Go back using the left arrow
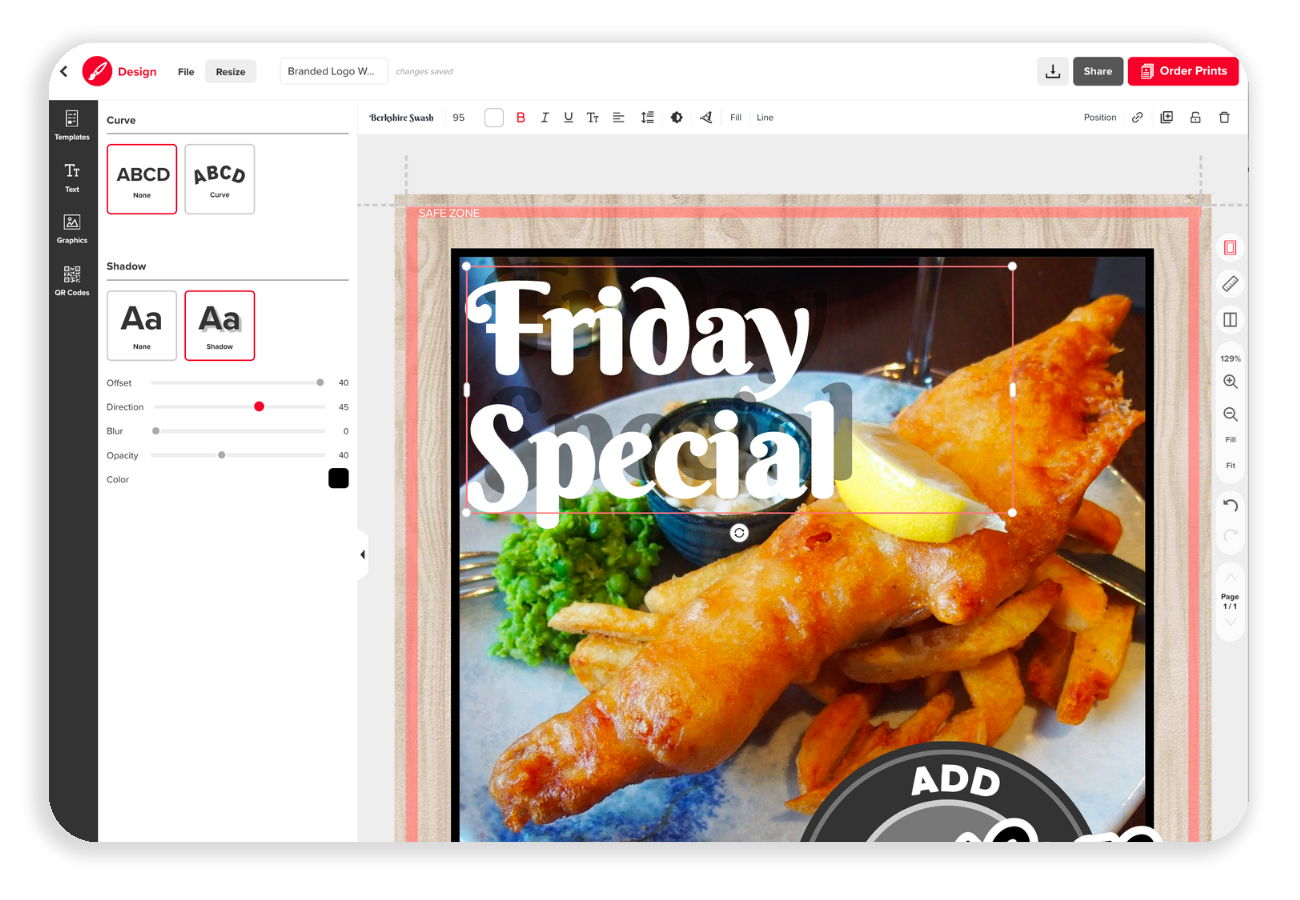 [64, 72]
